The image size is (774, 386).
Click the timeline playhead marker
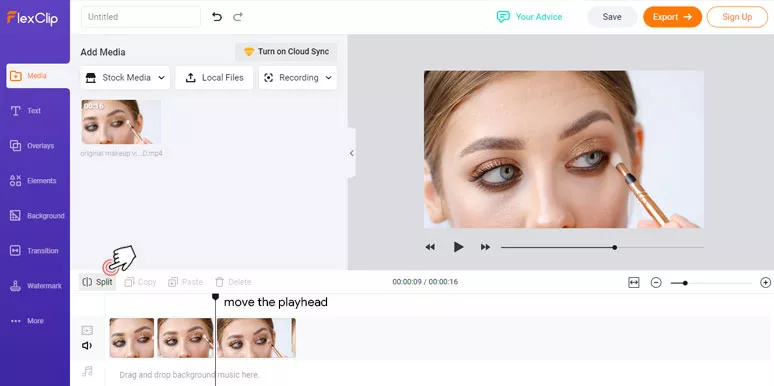[215, 297]
